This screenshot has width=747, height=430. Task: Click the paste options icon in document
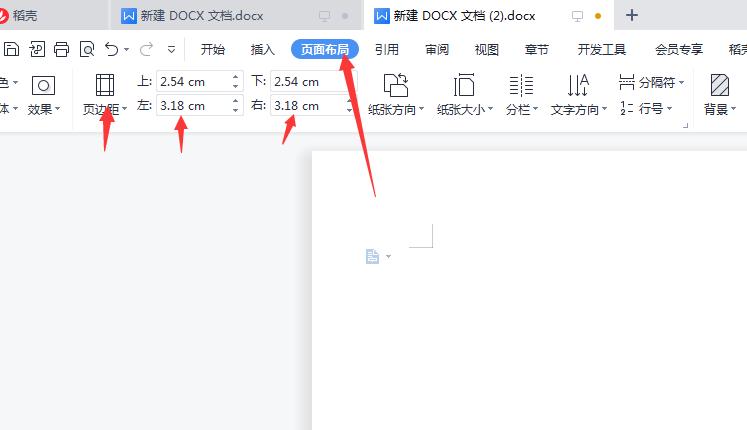pyautogui.click(x=373, y=256)
